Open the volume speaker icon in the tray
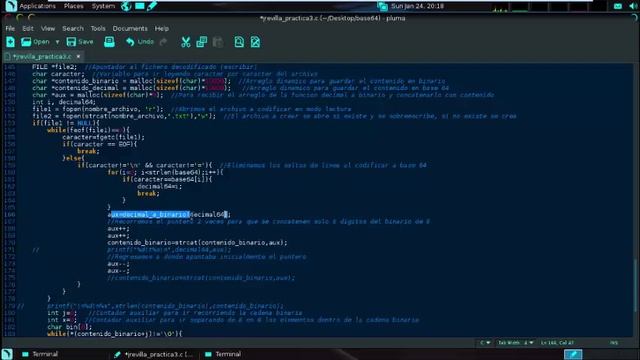Screen dimensions: 640x360 click(633, 6)
